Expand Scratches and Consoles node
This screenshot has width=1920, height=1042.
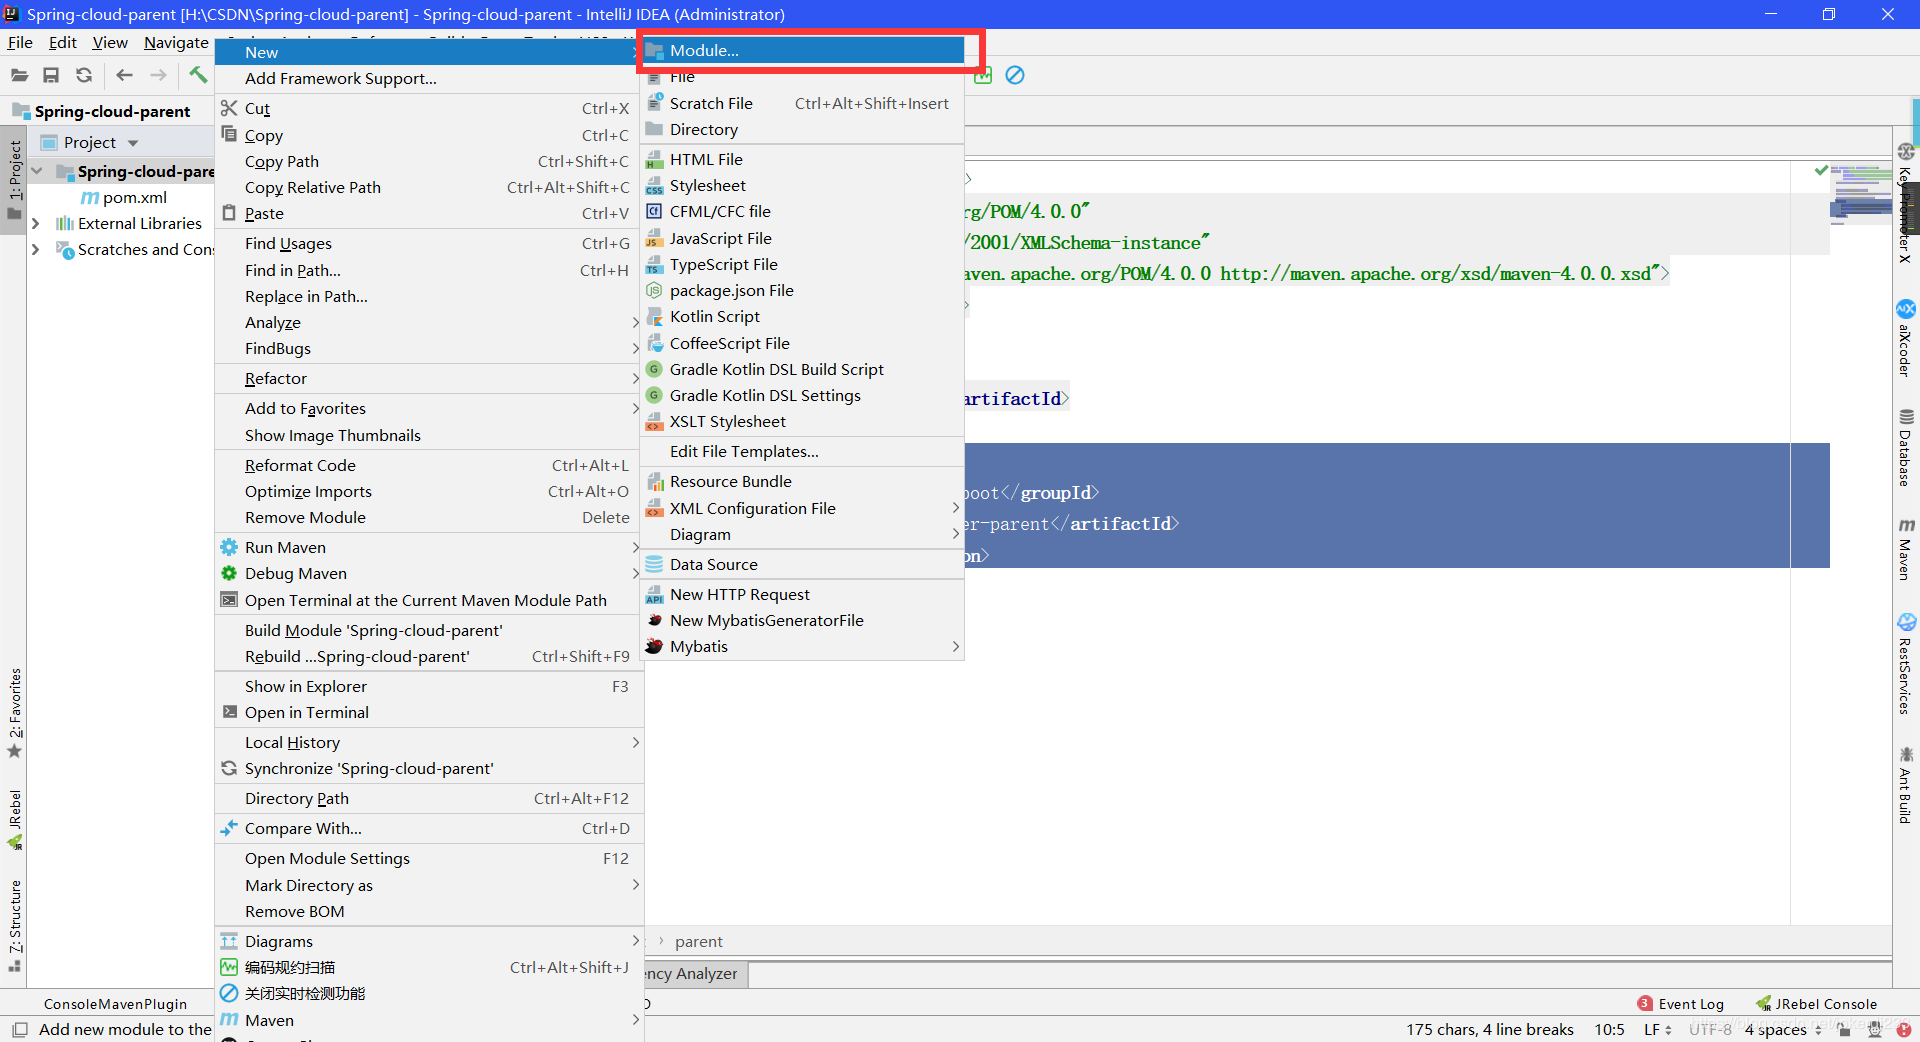[36, 249]
